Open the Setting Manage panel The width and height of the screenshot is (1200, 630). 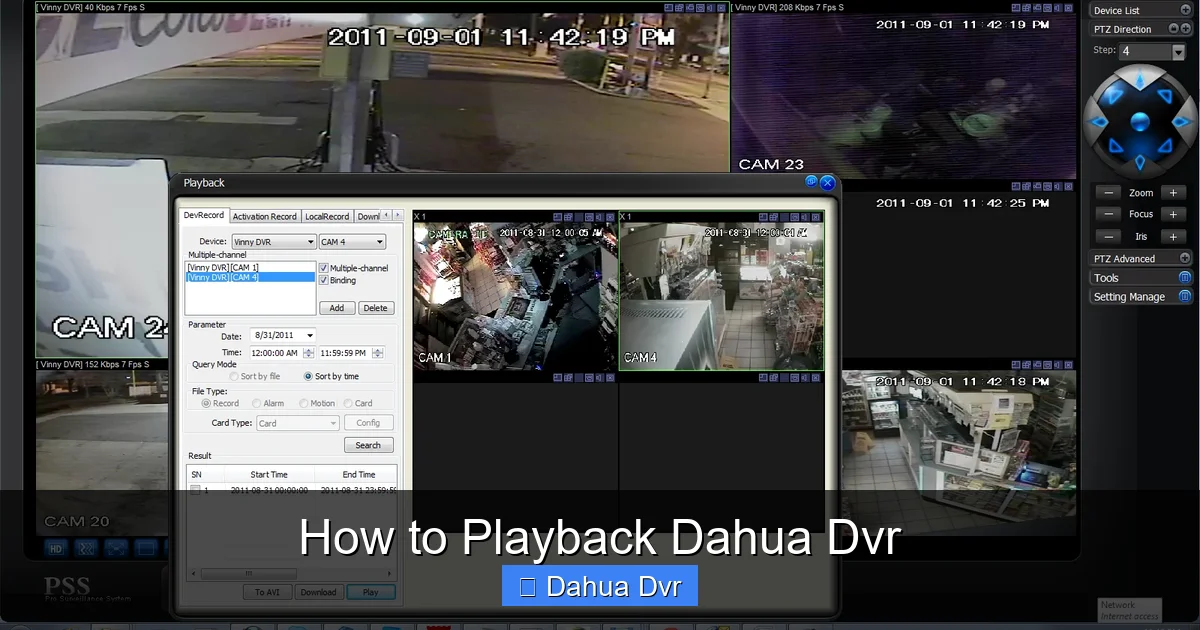pos(1138,296)
